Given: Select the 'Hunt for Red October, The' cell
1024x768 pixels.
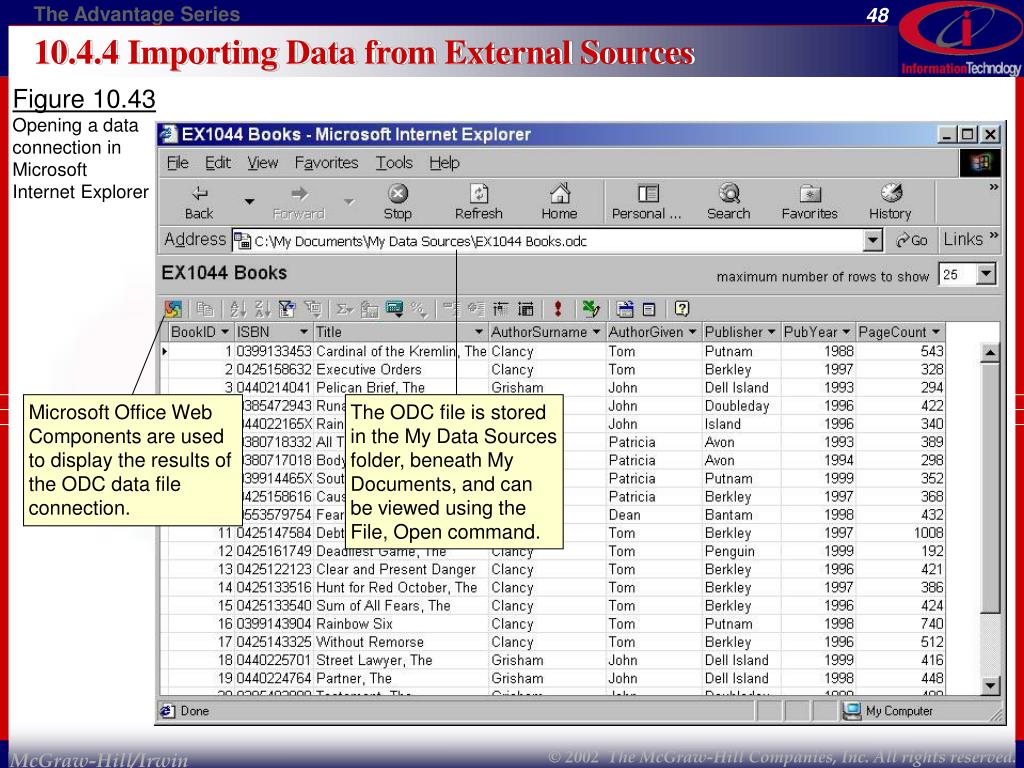Looking at the screenshot, I should click(401, 588).
